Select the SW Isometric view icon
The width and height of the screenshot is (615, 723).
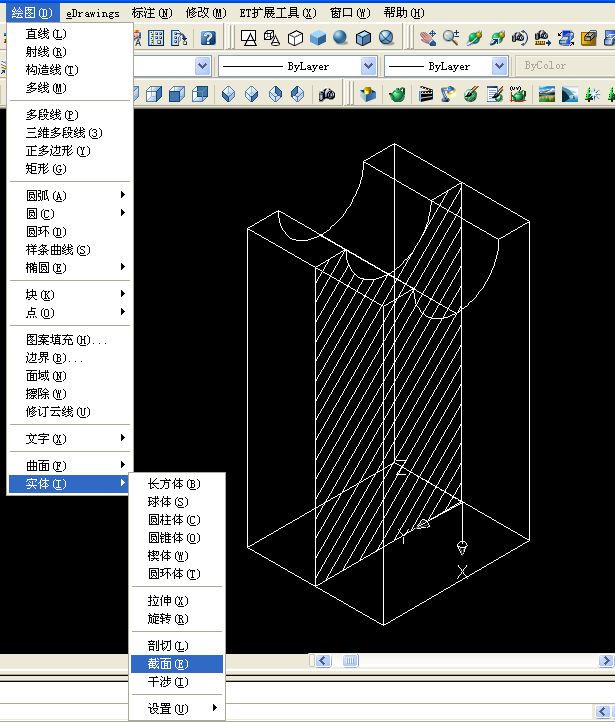click(x=229, y=94)
